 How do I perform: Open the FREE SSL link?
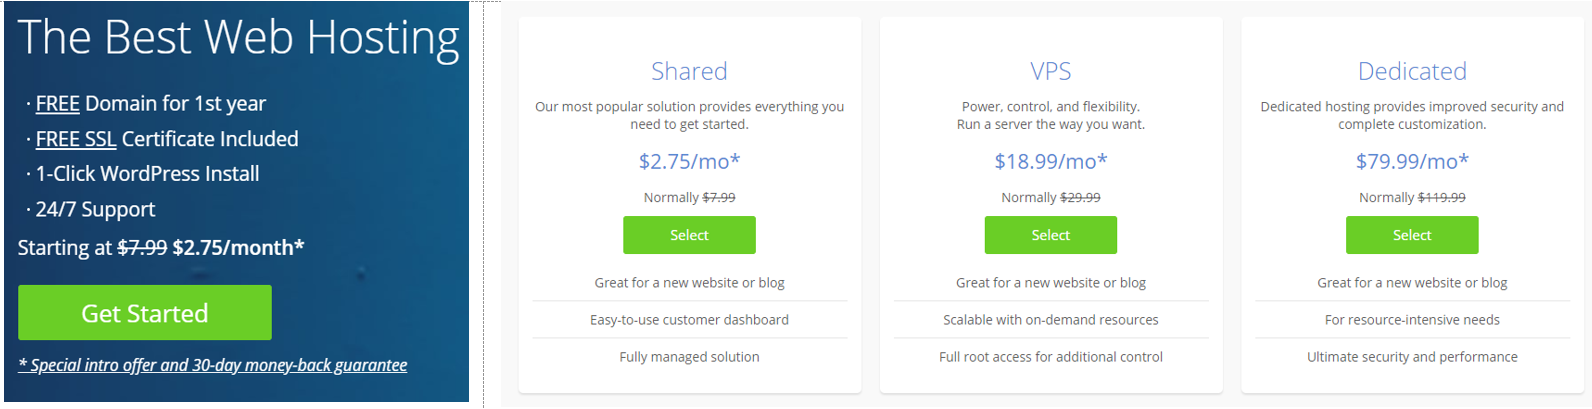[x=76, y=139]
